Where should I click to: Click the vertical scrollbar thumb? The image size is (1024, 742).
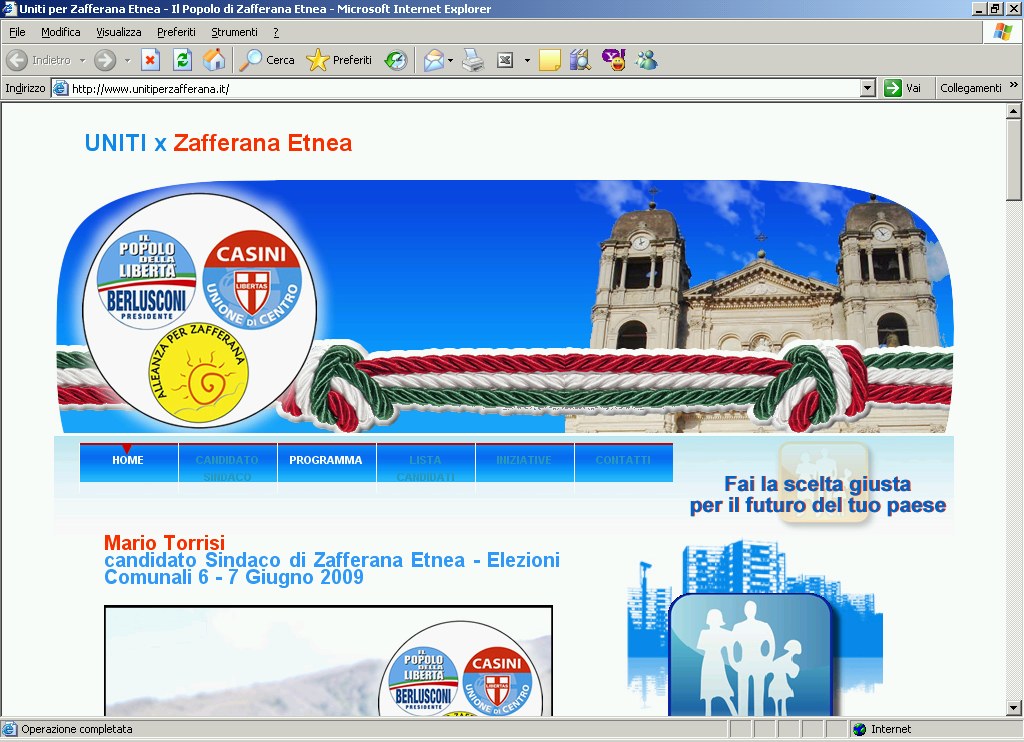point(1013,160)
